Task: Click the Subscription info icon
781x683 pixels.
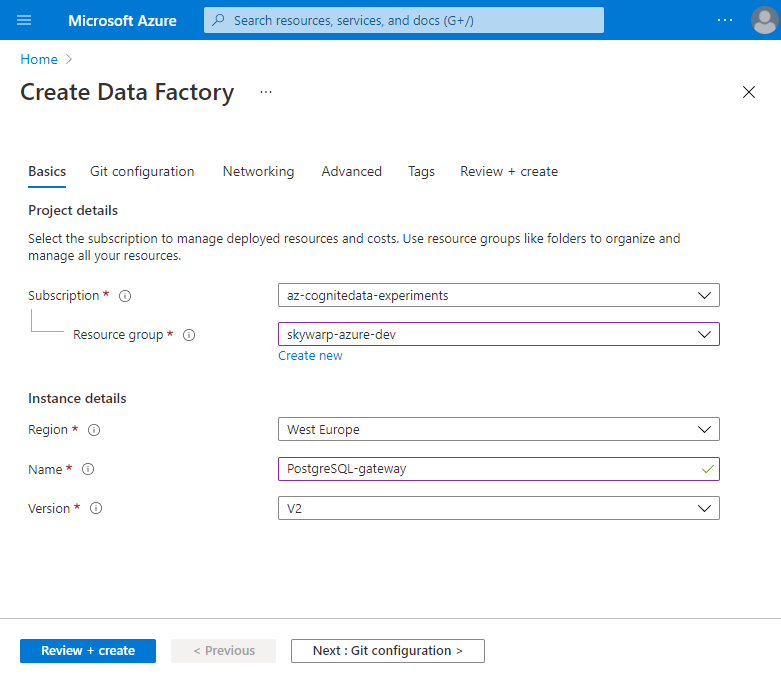Action: (x=125, y=296)
